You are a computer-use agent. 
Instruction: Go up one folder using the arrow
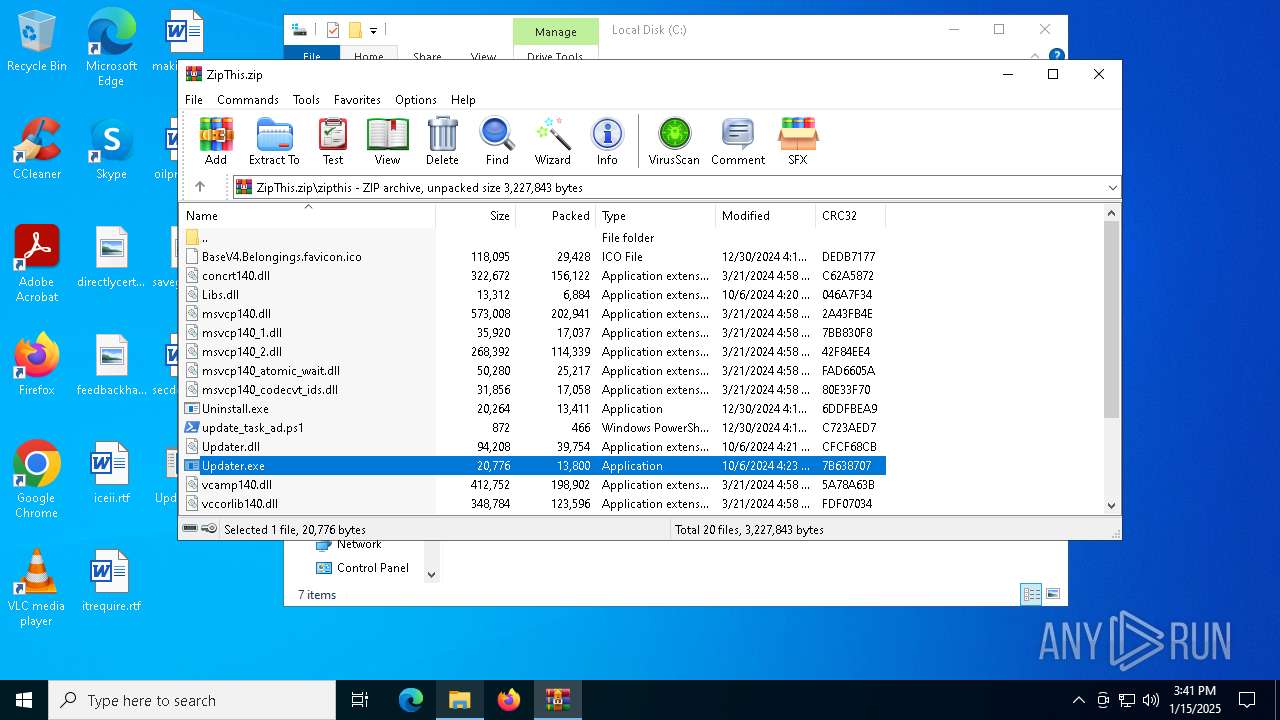[200, 187]
